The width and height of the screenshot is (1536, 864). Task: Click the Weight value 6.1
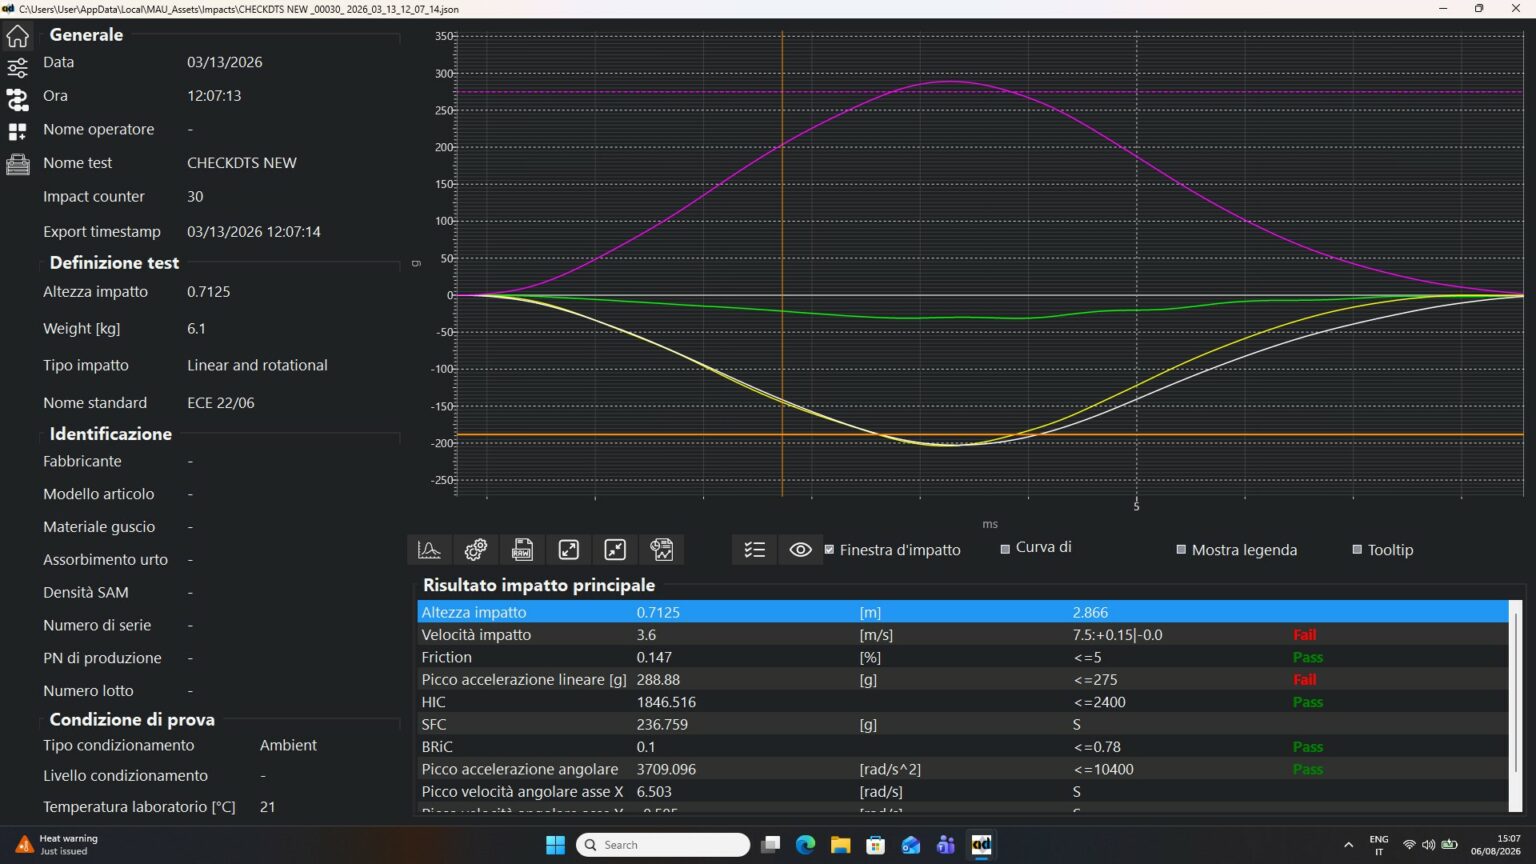[x=196, y=329]
